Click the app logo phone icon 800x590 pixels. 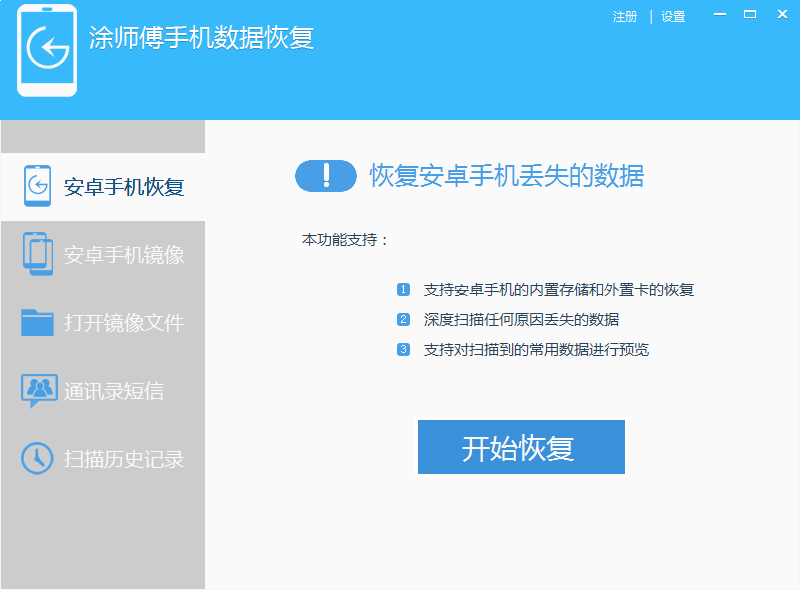click(47, 51)
